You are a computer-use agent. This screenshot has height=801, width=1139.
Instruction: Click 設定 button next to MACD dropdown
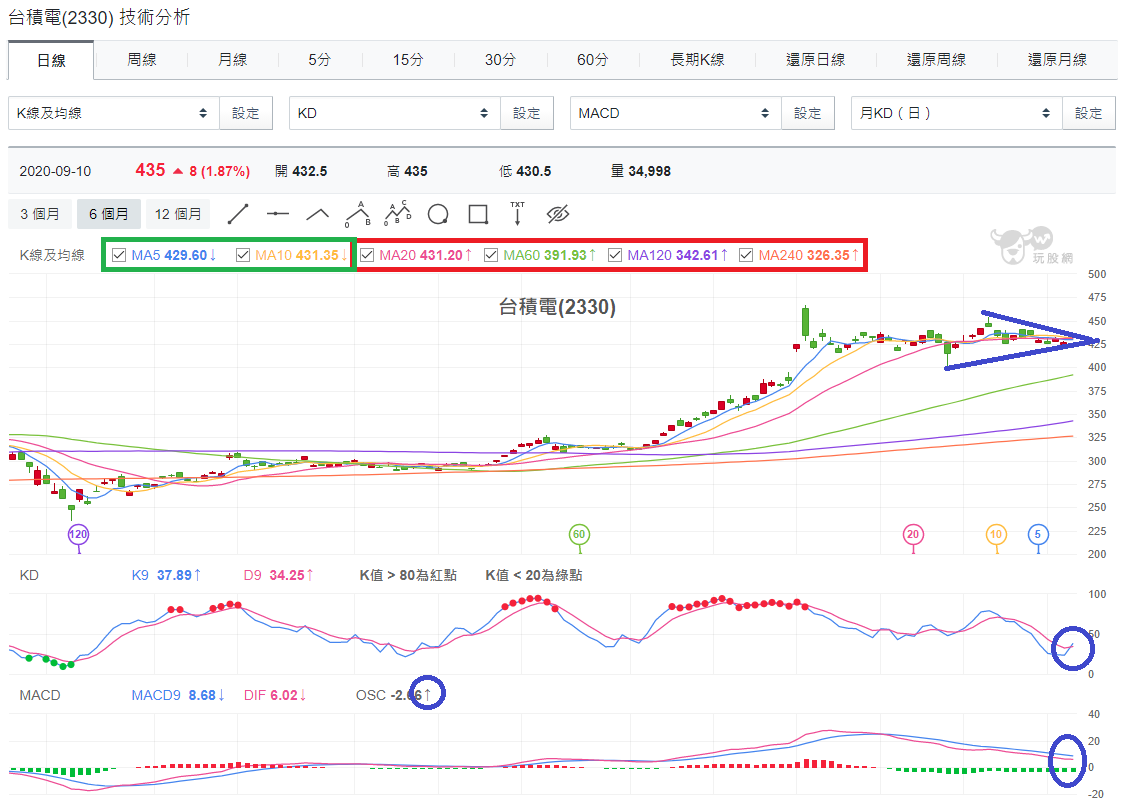[x=808, y=113]
